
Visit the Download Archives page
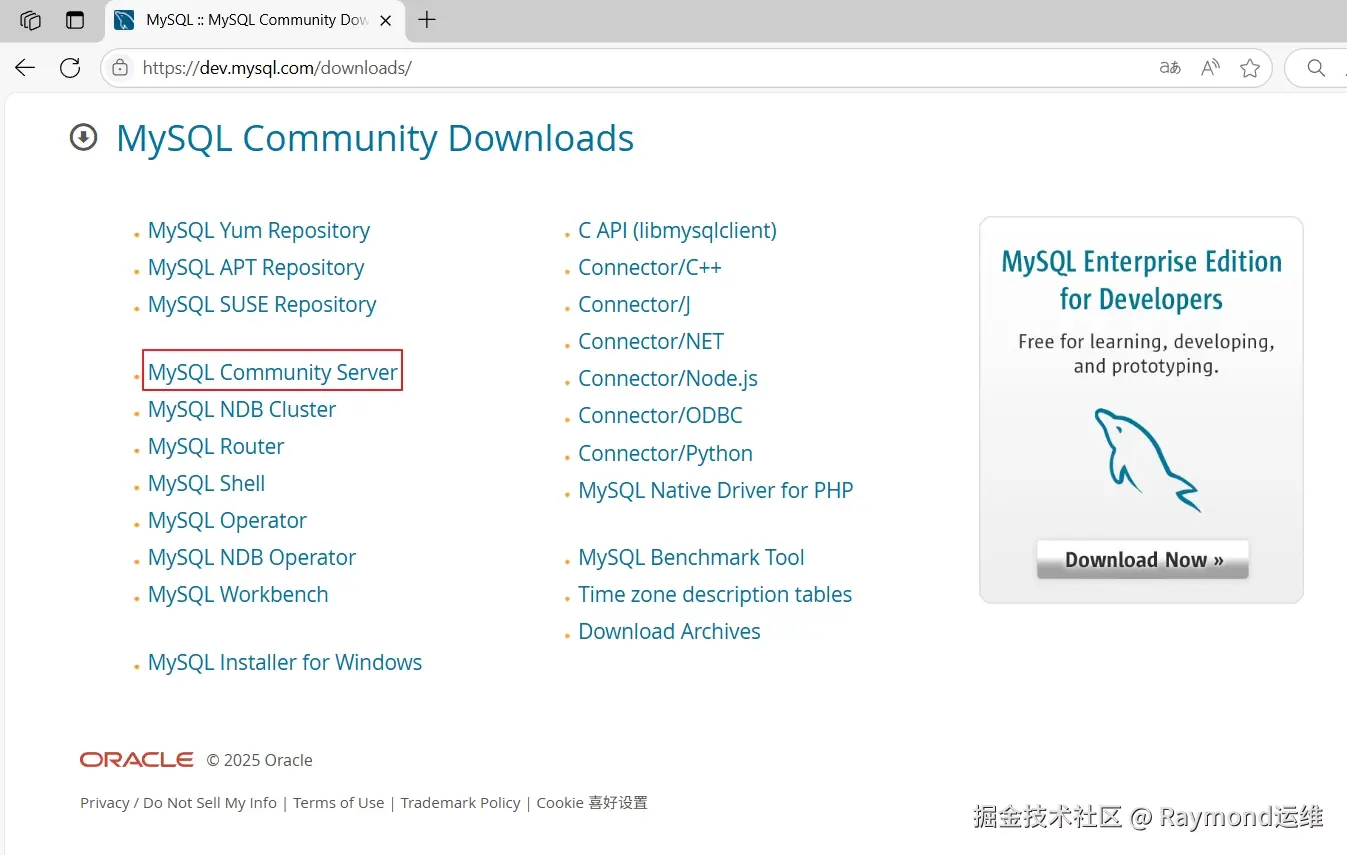pos(669,631)
